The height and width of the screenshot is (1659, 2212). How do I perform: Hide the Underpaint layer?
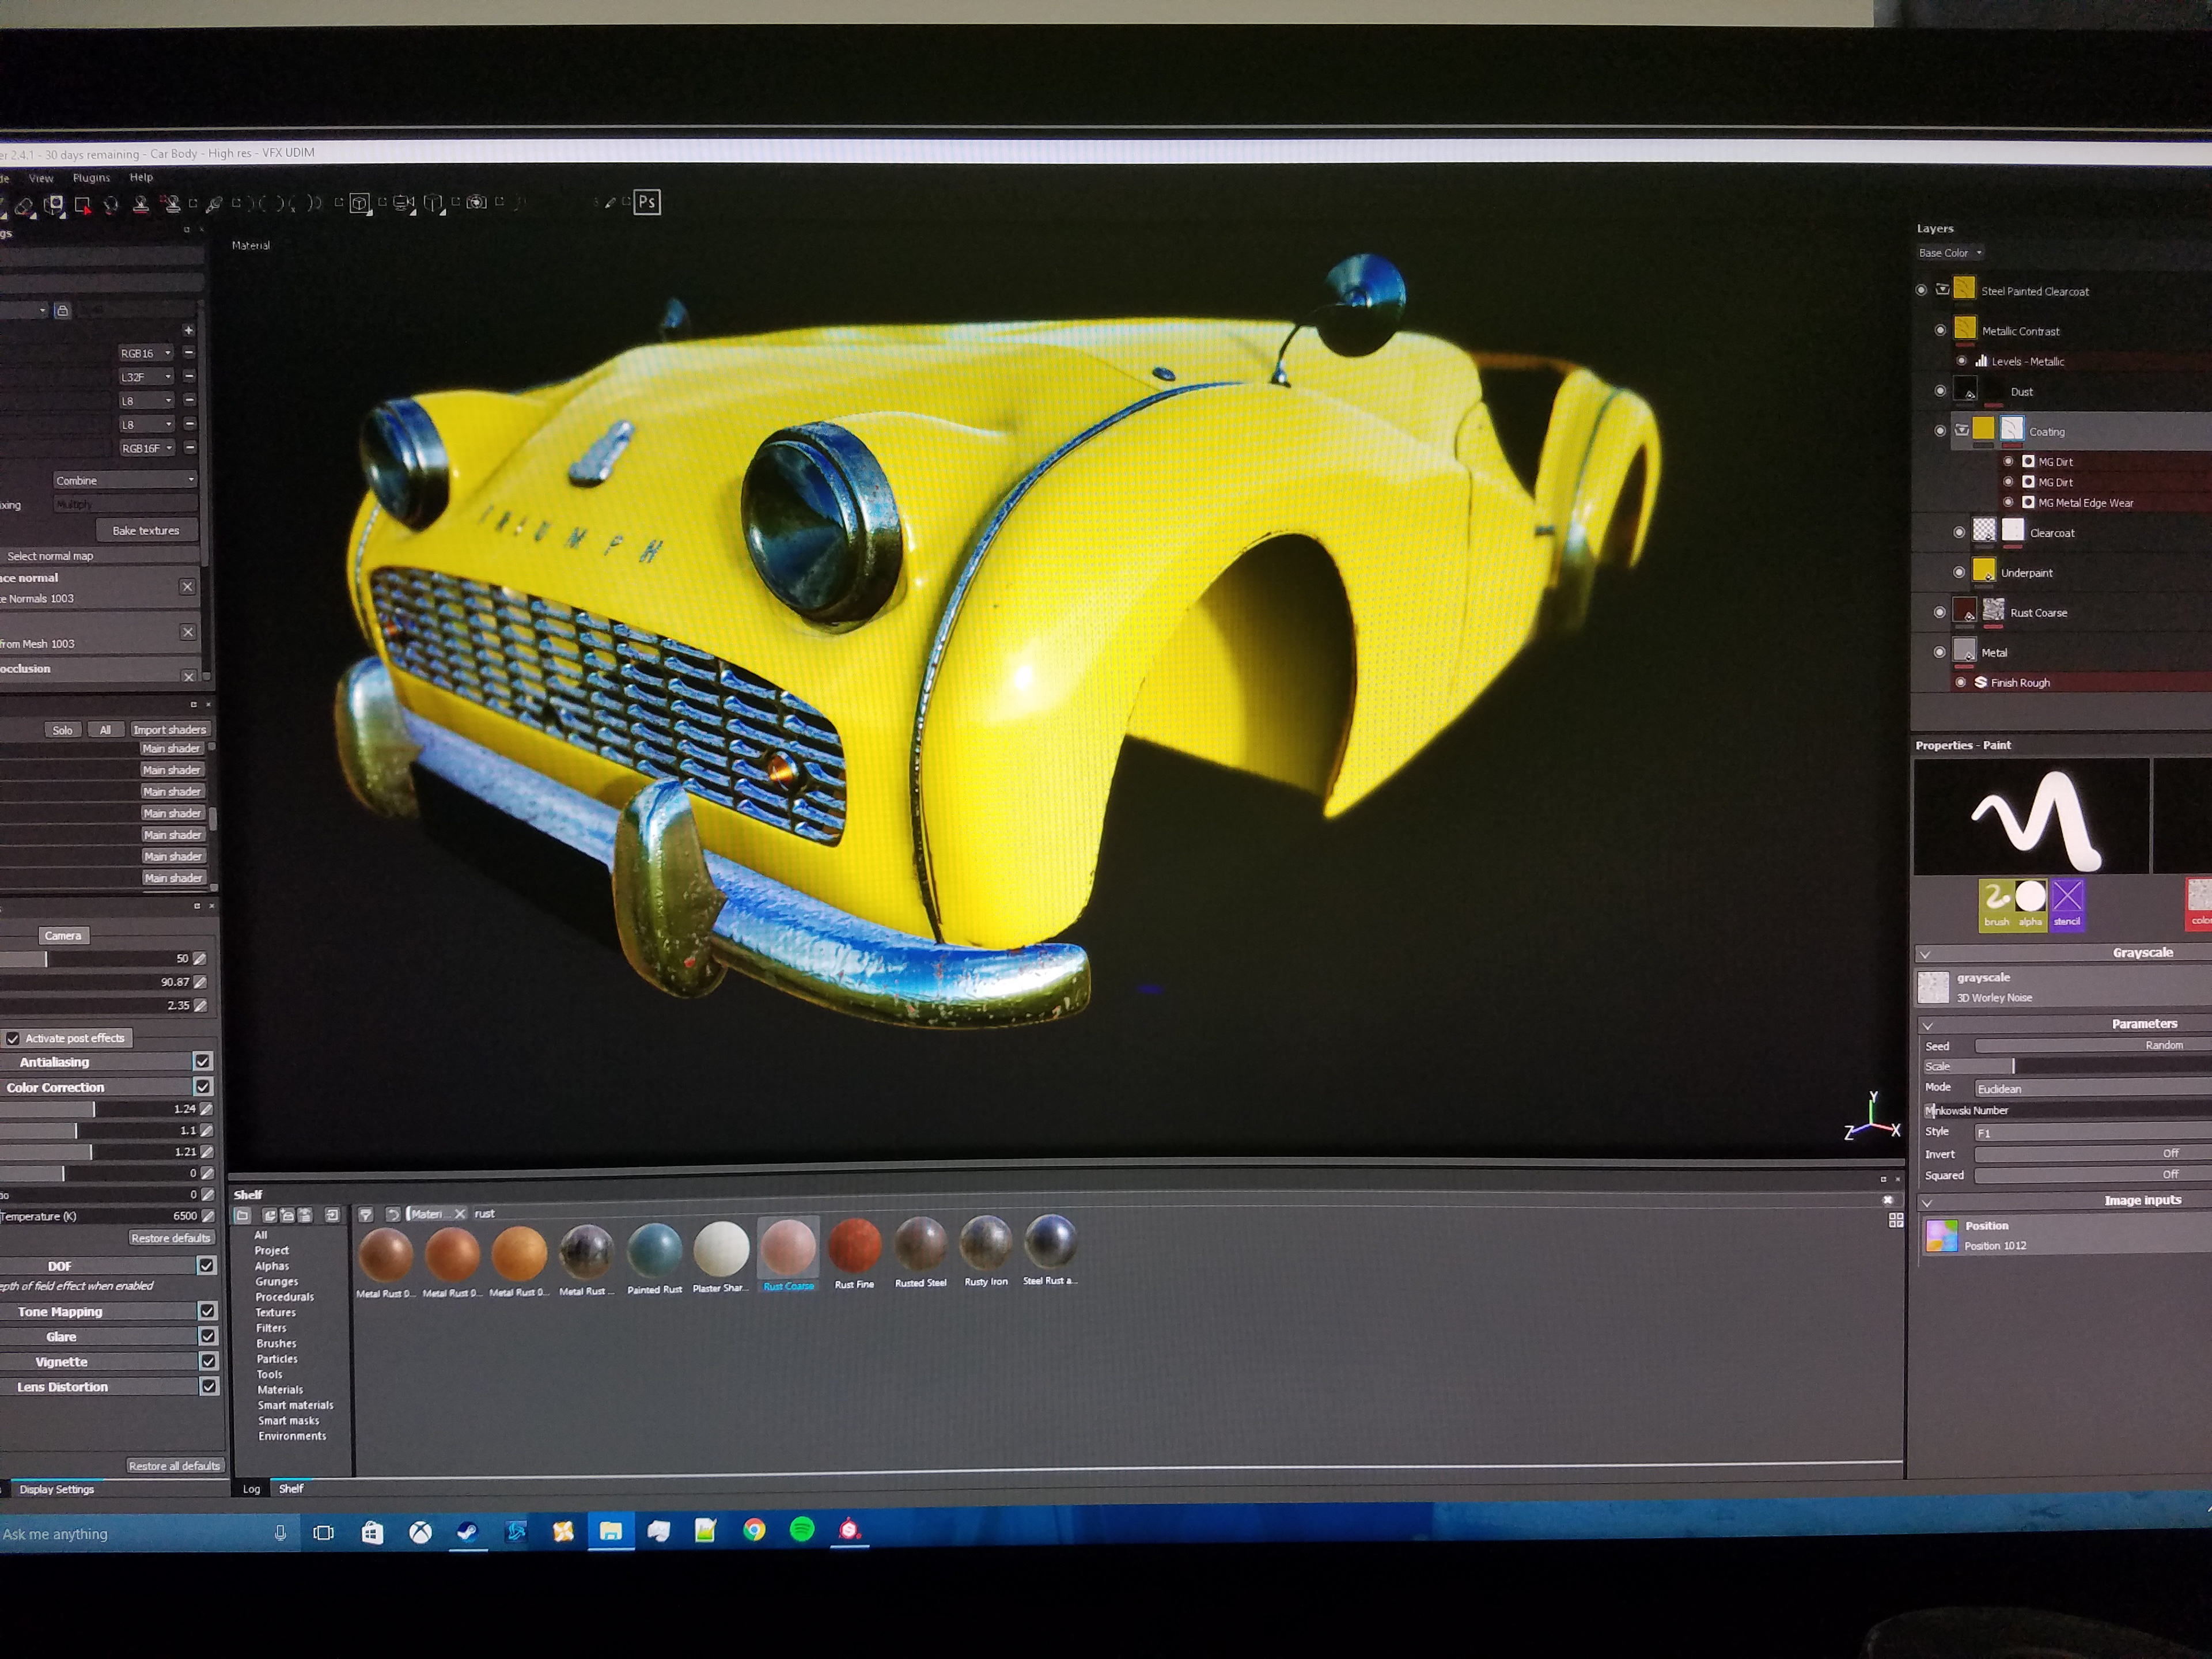pos(1959,572)
